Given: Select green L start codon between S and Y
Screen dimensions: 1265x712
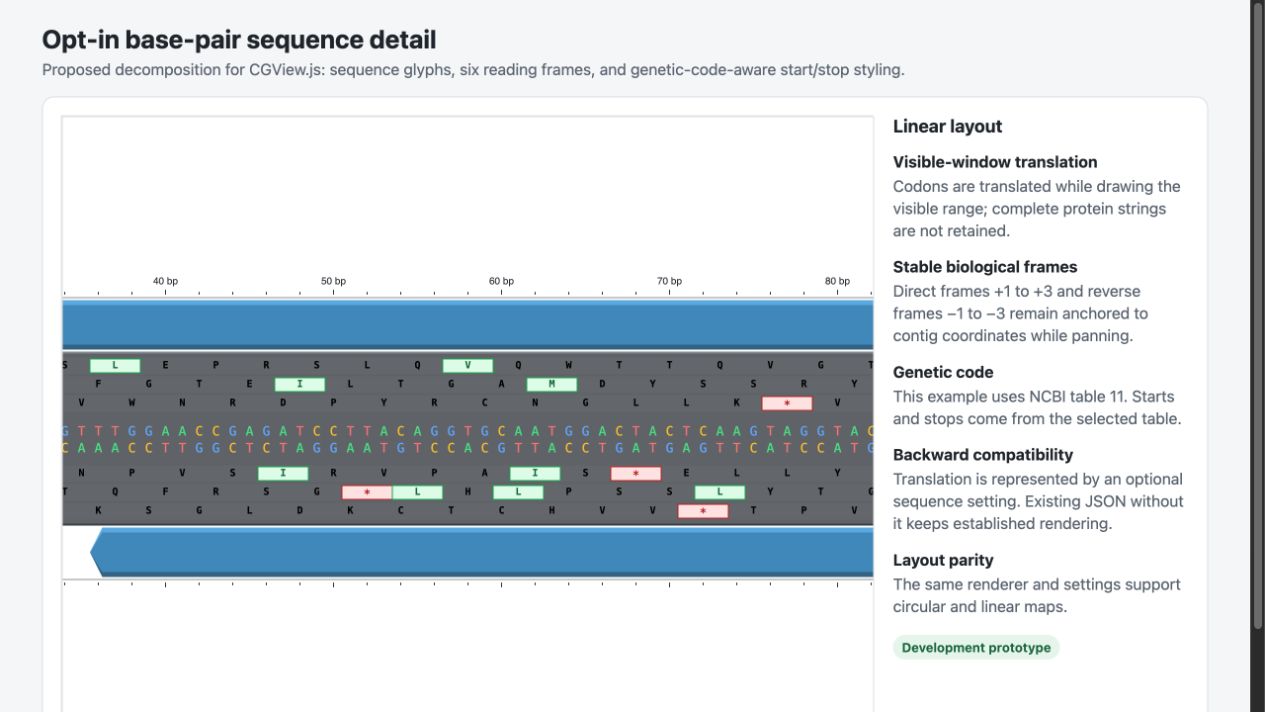Looking at the screenshot, I should pos(720,492).
